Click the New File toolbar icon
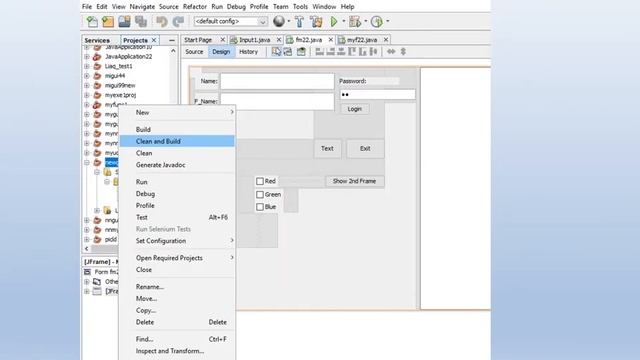The image size is (640, 360). tap(92, 21)
